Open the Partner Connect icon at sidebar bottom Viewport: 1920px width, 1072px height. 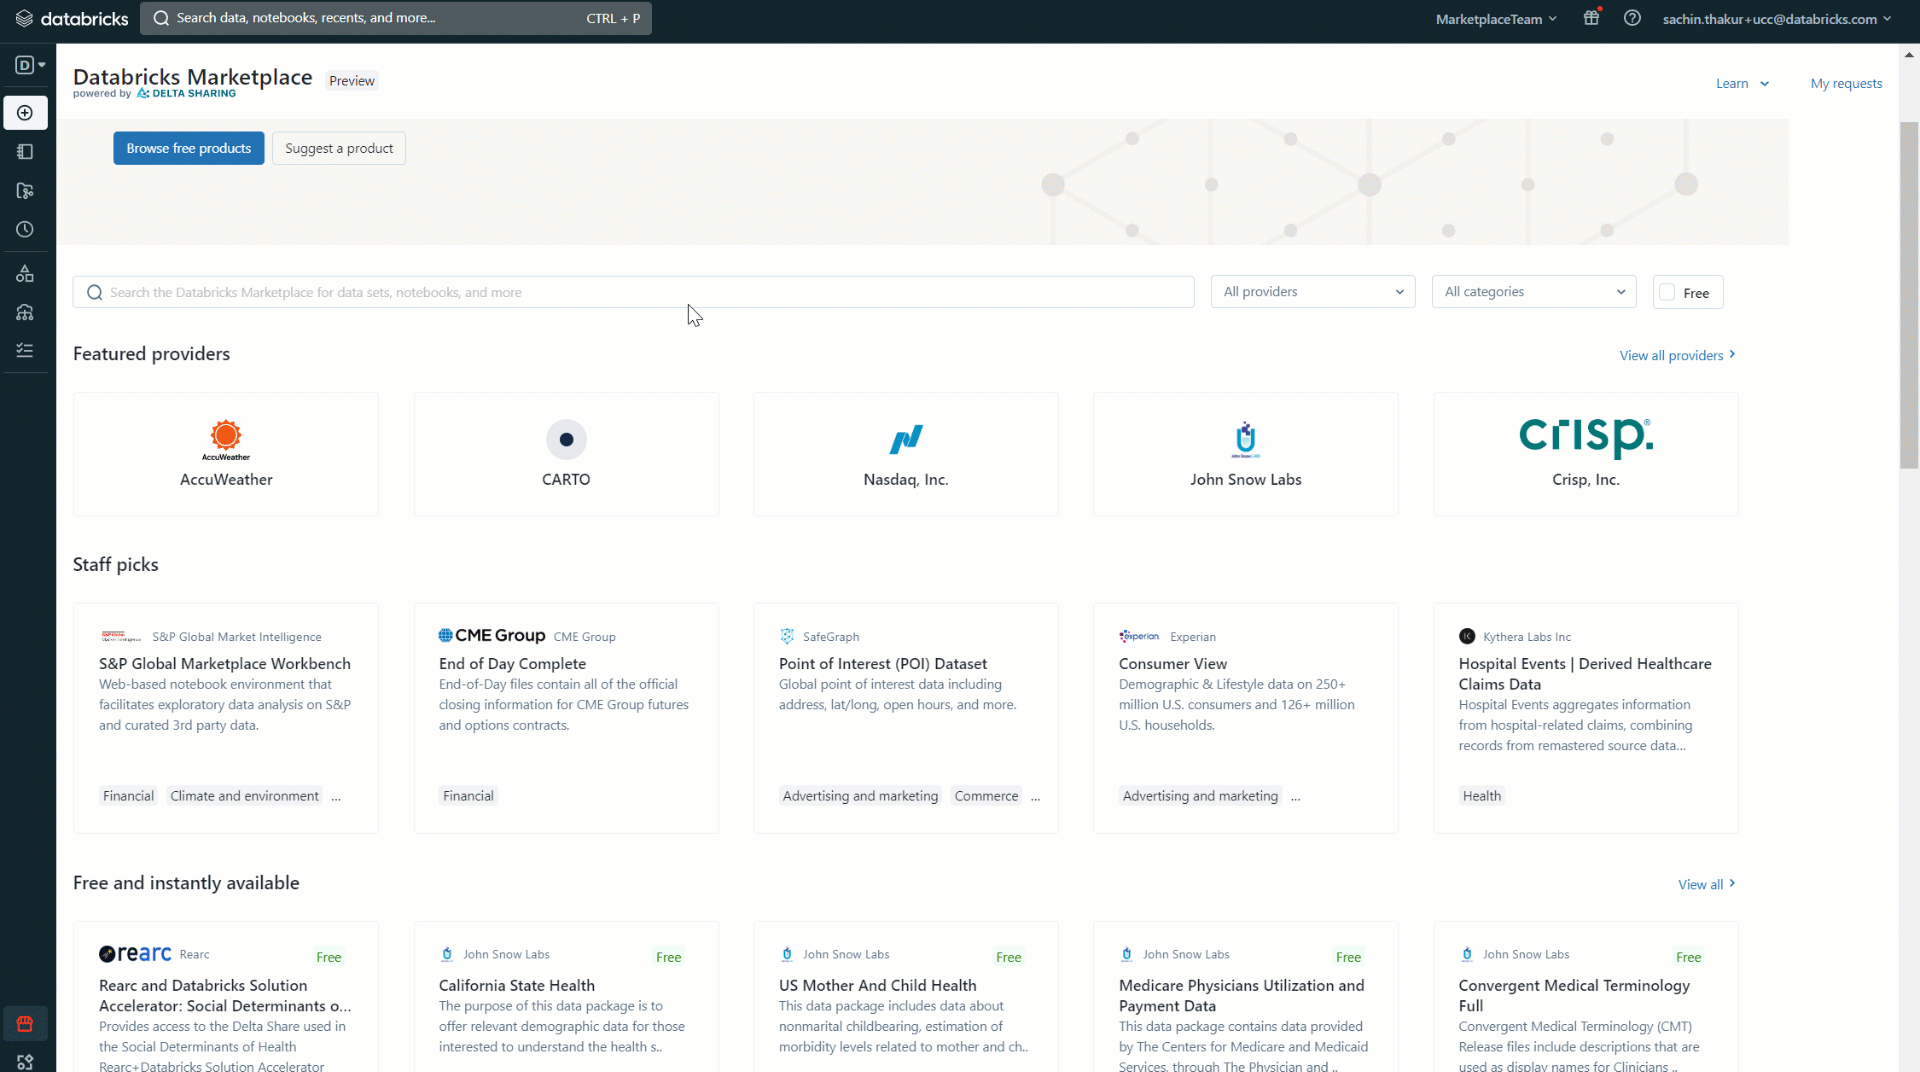(25, 1061)
